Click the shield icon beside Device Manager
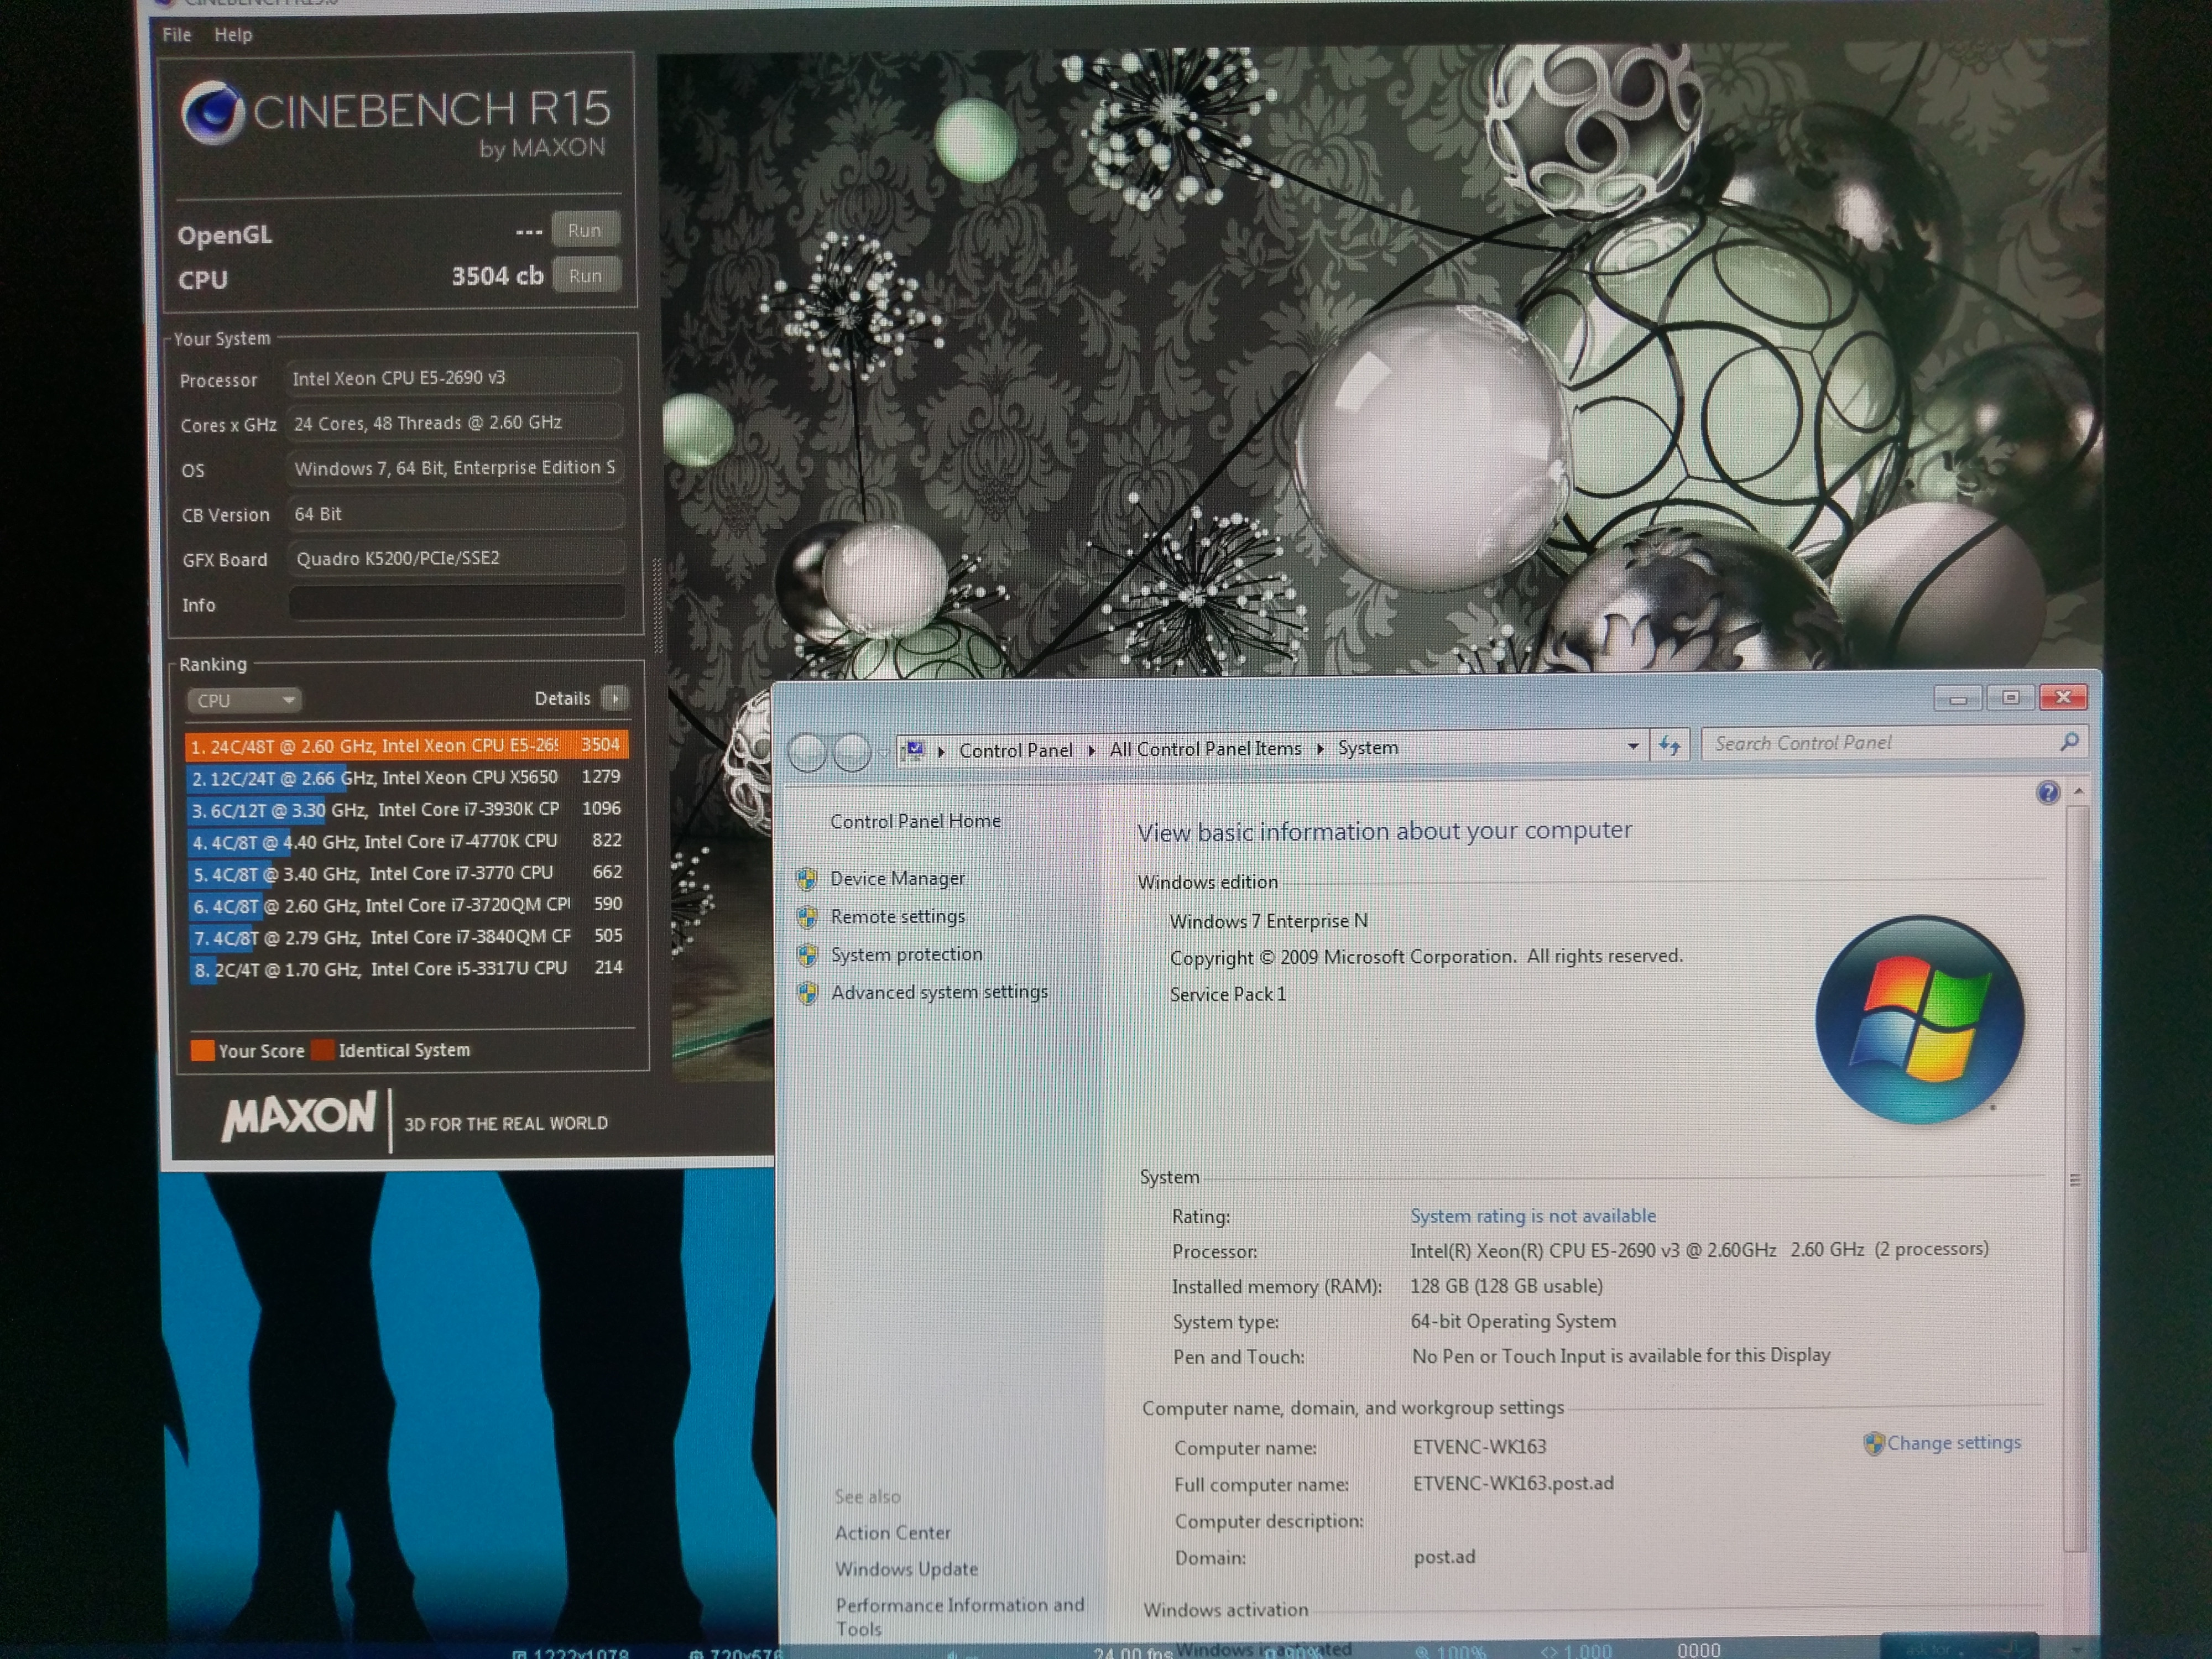 (807, 879)
